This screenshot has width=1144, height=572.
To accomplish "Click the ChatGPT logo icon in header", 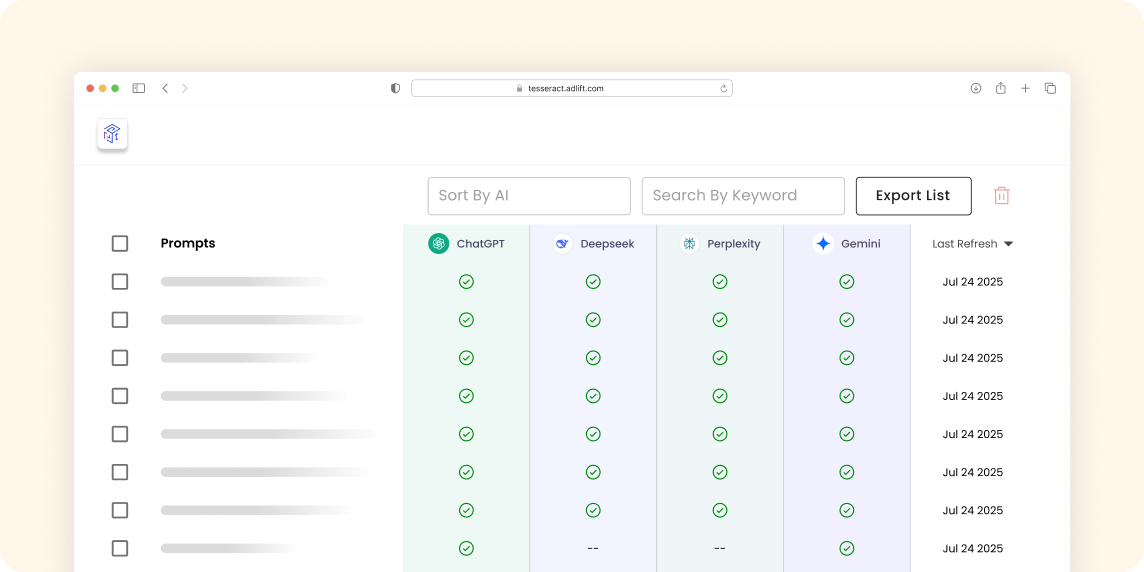I will click(438, 244).
